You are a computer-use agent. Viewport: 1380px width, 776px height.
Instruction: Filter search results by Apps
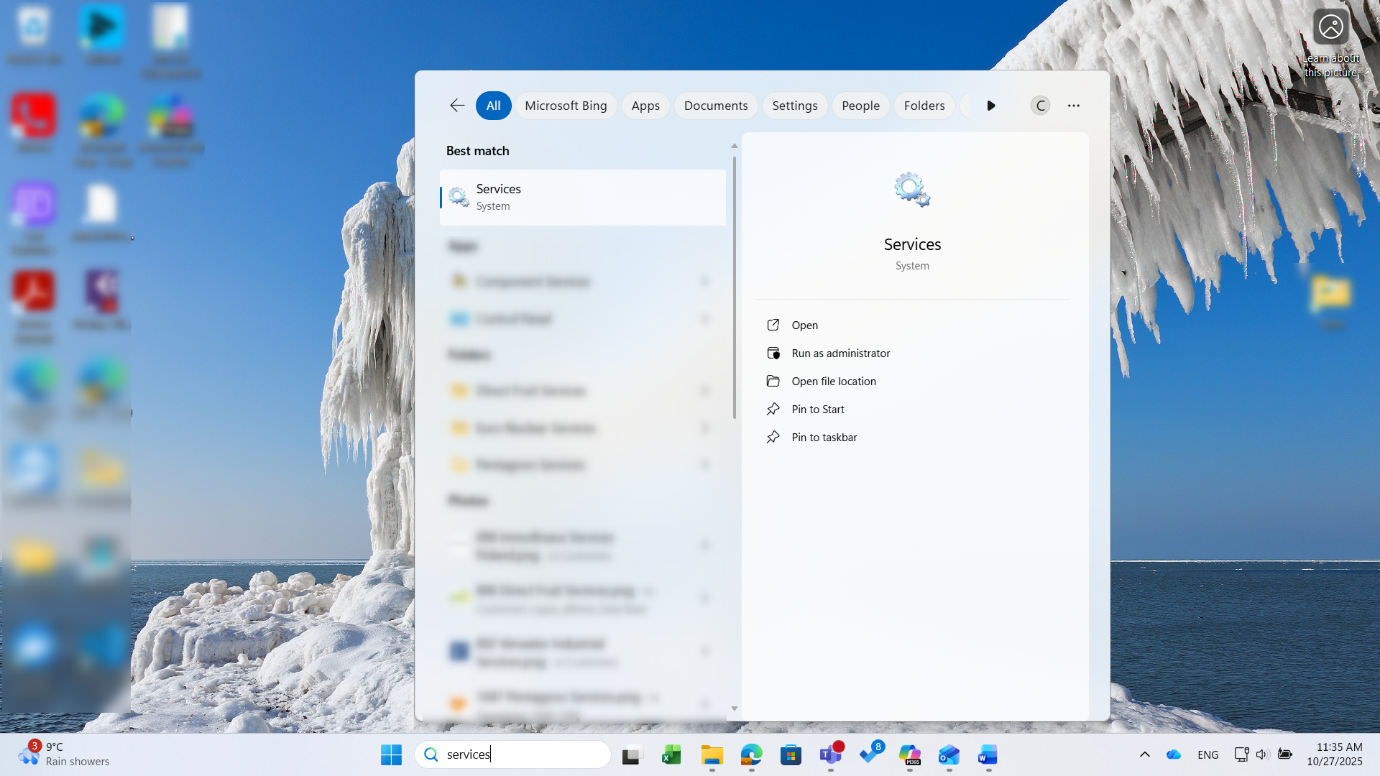tap(646, 105)
